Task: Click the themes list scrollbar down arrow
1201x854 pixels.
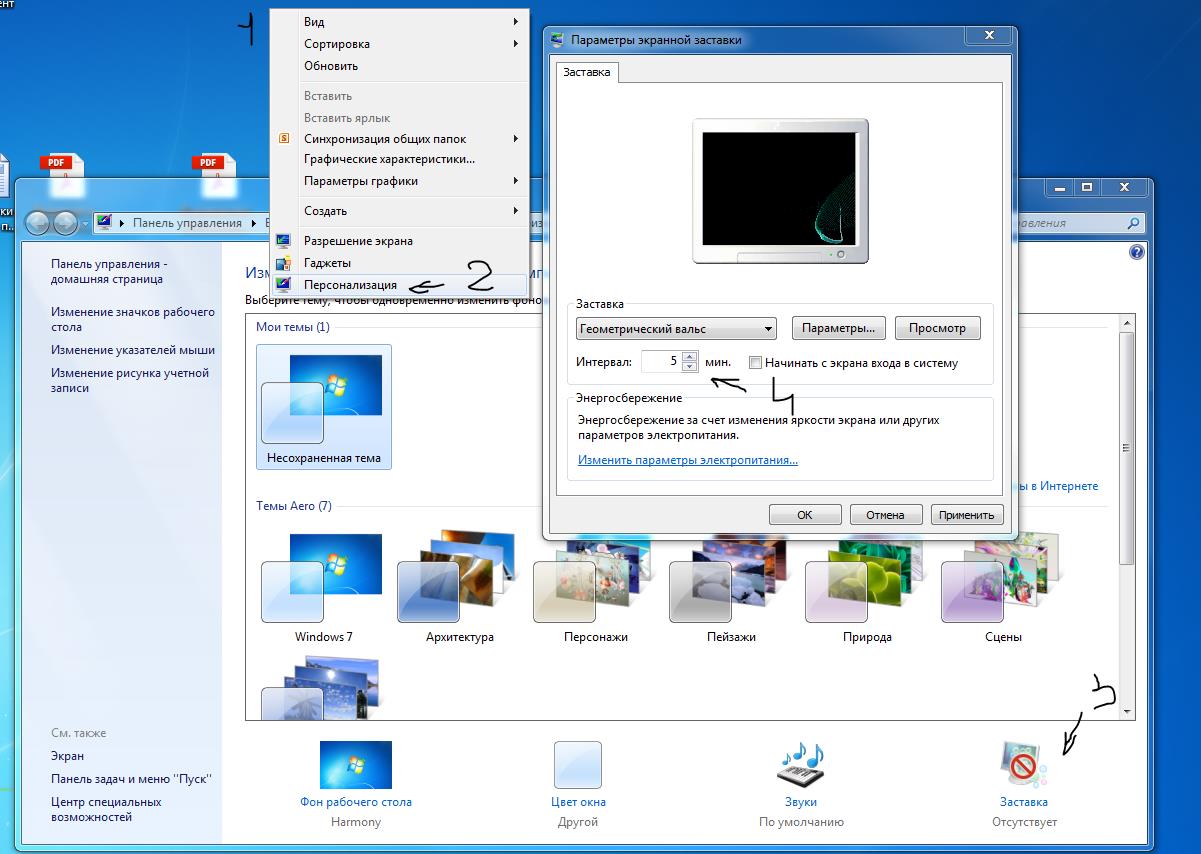Action: click(x=1127, y=711)
